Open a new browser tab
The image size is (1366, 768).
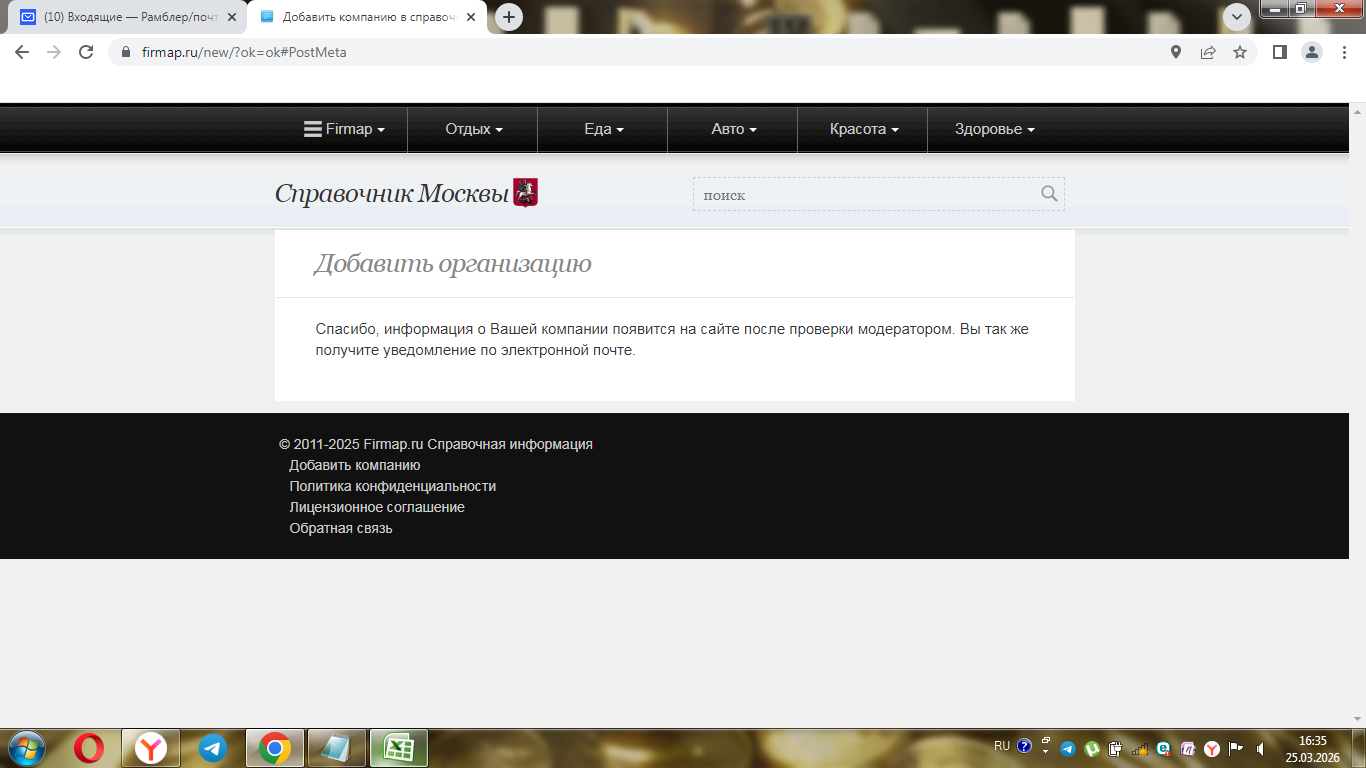pos(509,17)
